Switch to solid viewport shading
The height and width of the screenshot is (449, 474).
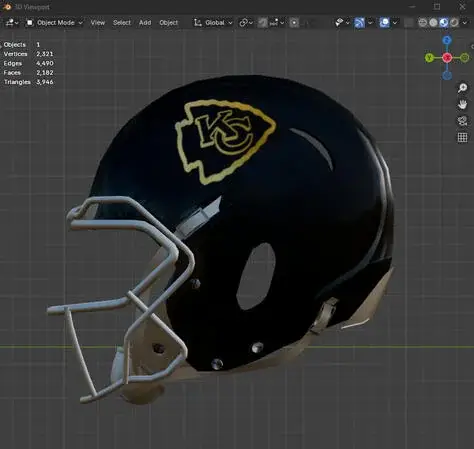pyautogui.click(x=433, y=23)
